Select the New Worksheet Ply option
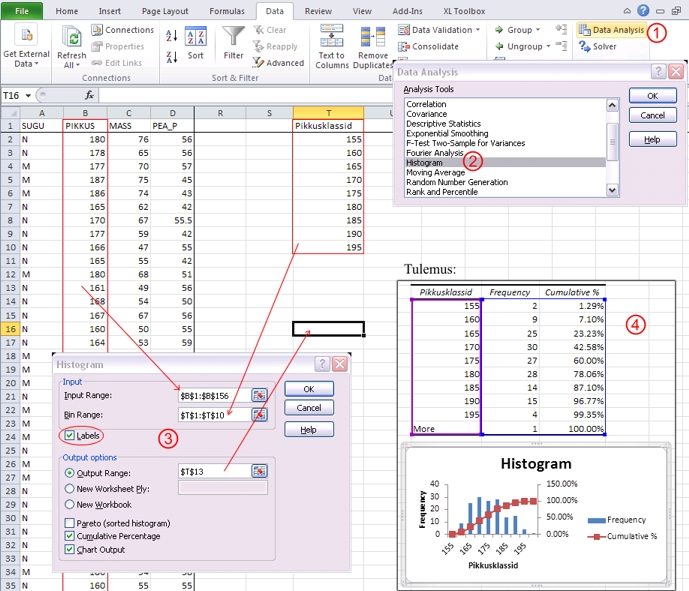The width and height of the screenshot is (689, 591). [69, 489]
